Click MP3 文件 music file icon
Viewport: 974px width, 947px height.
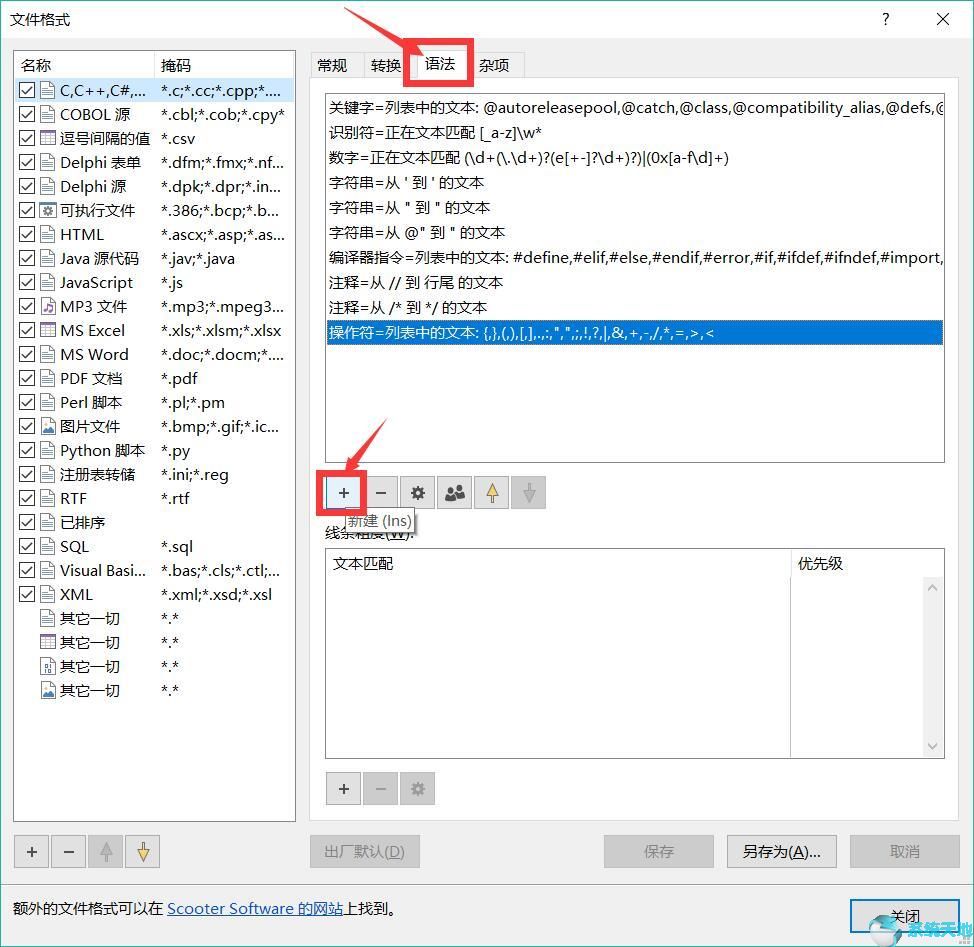tap(48, 306)
